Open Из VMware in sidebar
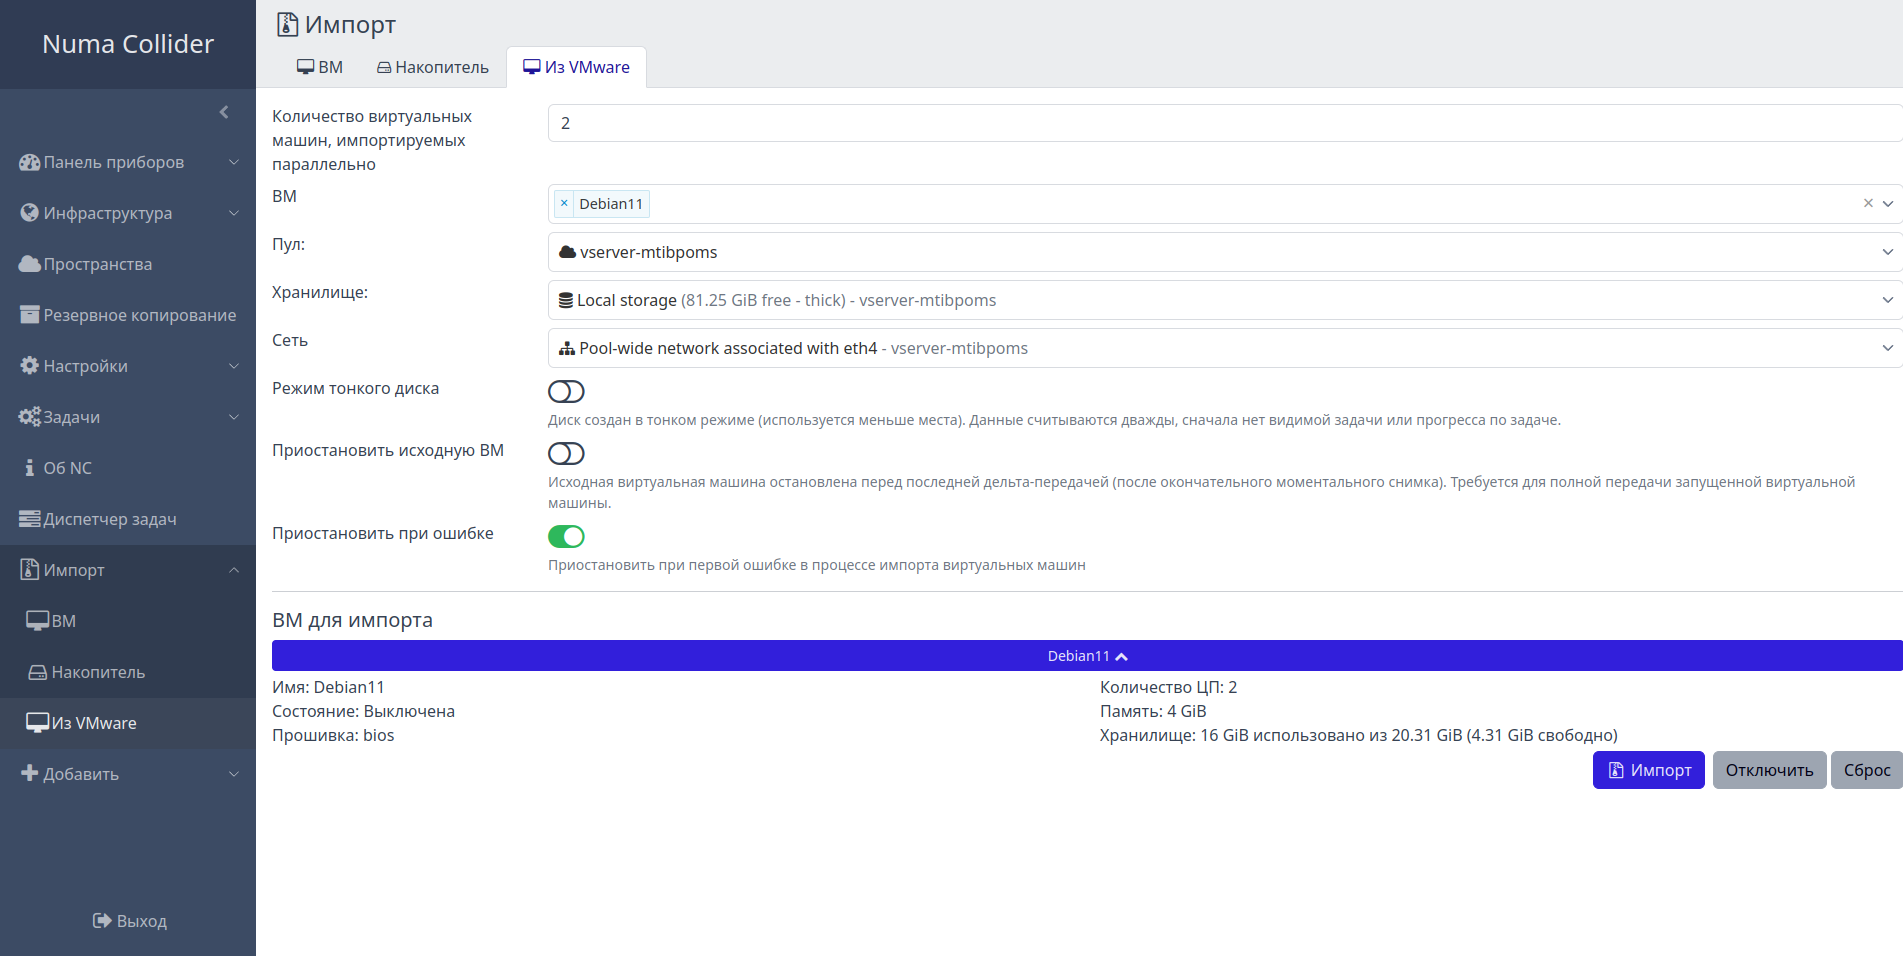The width and height of the screenshot is (1903, 956). [x=128, y=723]
